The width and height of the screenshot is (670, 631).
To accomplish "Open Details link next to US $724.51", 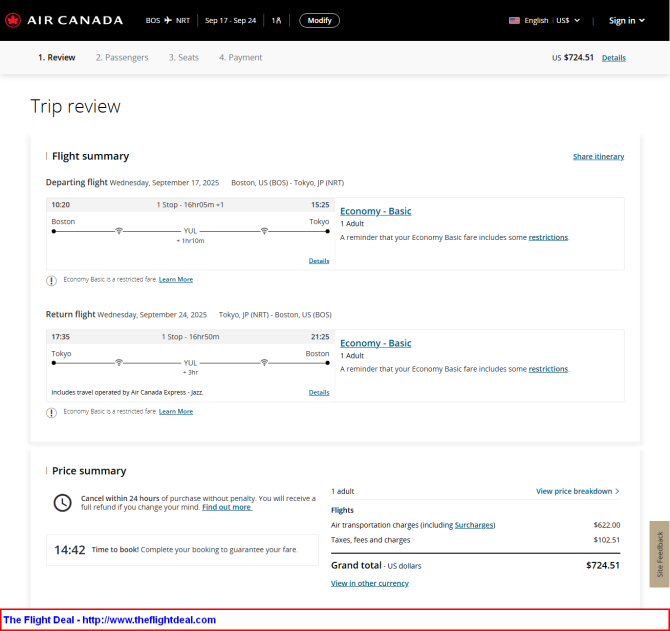I will [614, 58].
